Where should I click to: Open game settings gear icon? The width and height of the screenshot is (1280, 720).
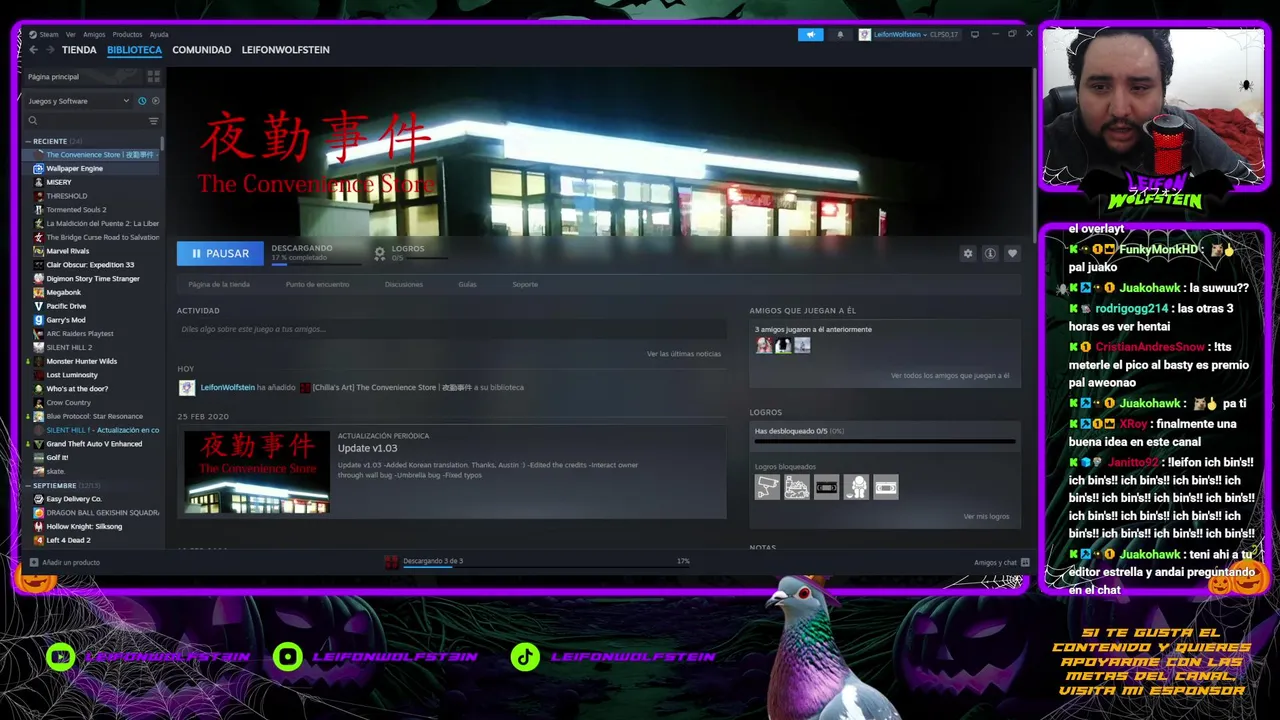[x=967, y=254]
